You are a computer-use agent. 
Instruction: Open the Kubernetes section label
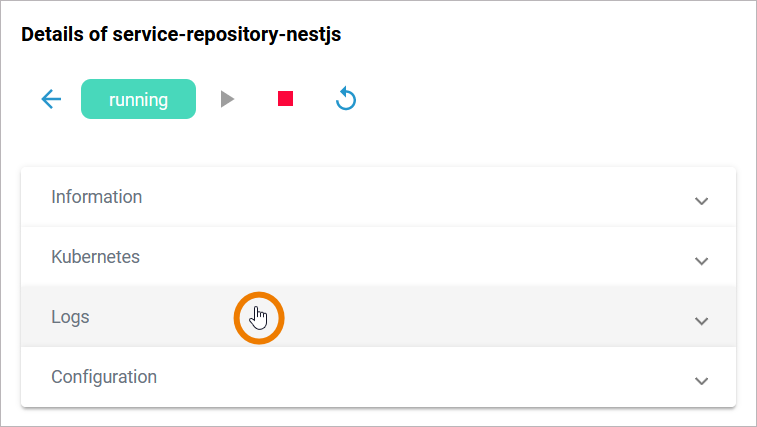pyautogui.click(x=95, y=257)
